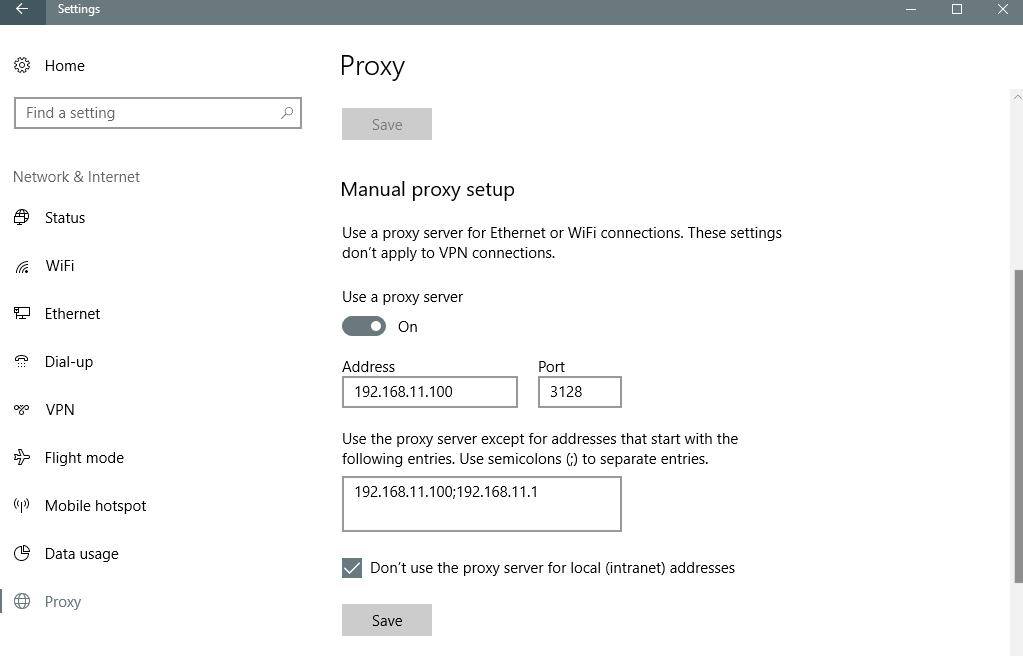Open Mobile hotspot settings
Viewport: 1023px width, 656px height.
pos(95,506)
